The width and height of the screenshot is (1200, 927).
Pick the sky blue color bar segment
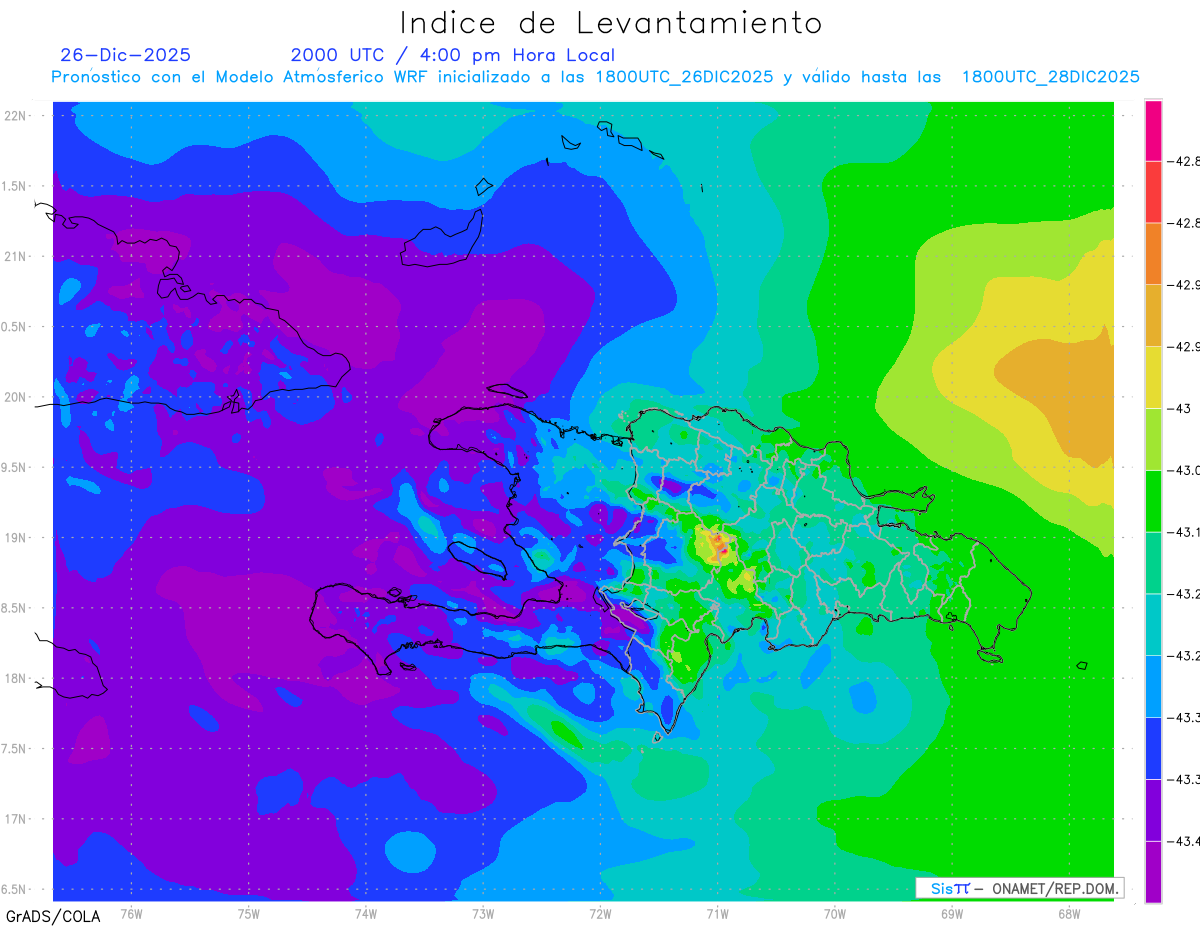pos(1153,686)
